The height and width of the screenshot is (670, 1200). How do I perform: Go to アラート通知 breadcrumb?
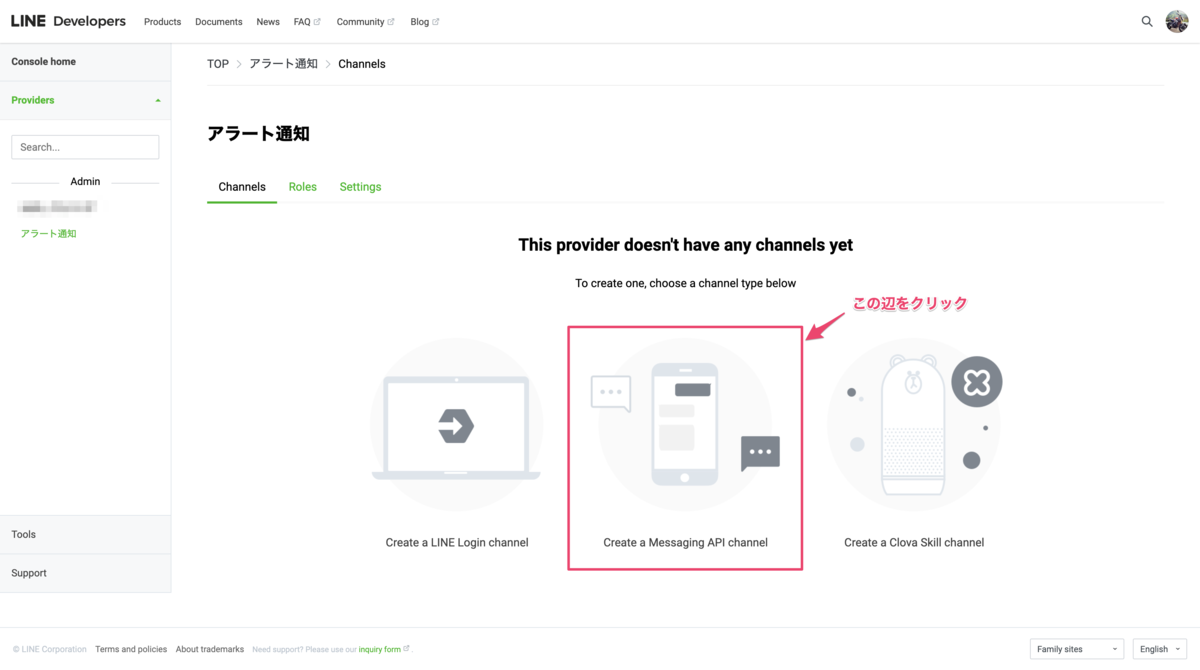tap(284, 64)
